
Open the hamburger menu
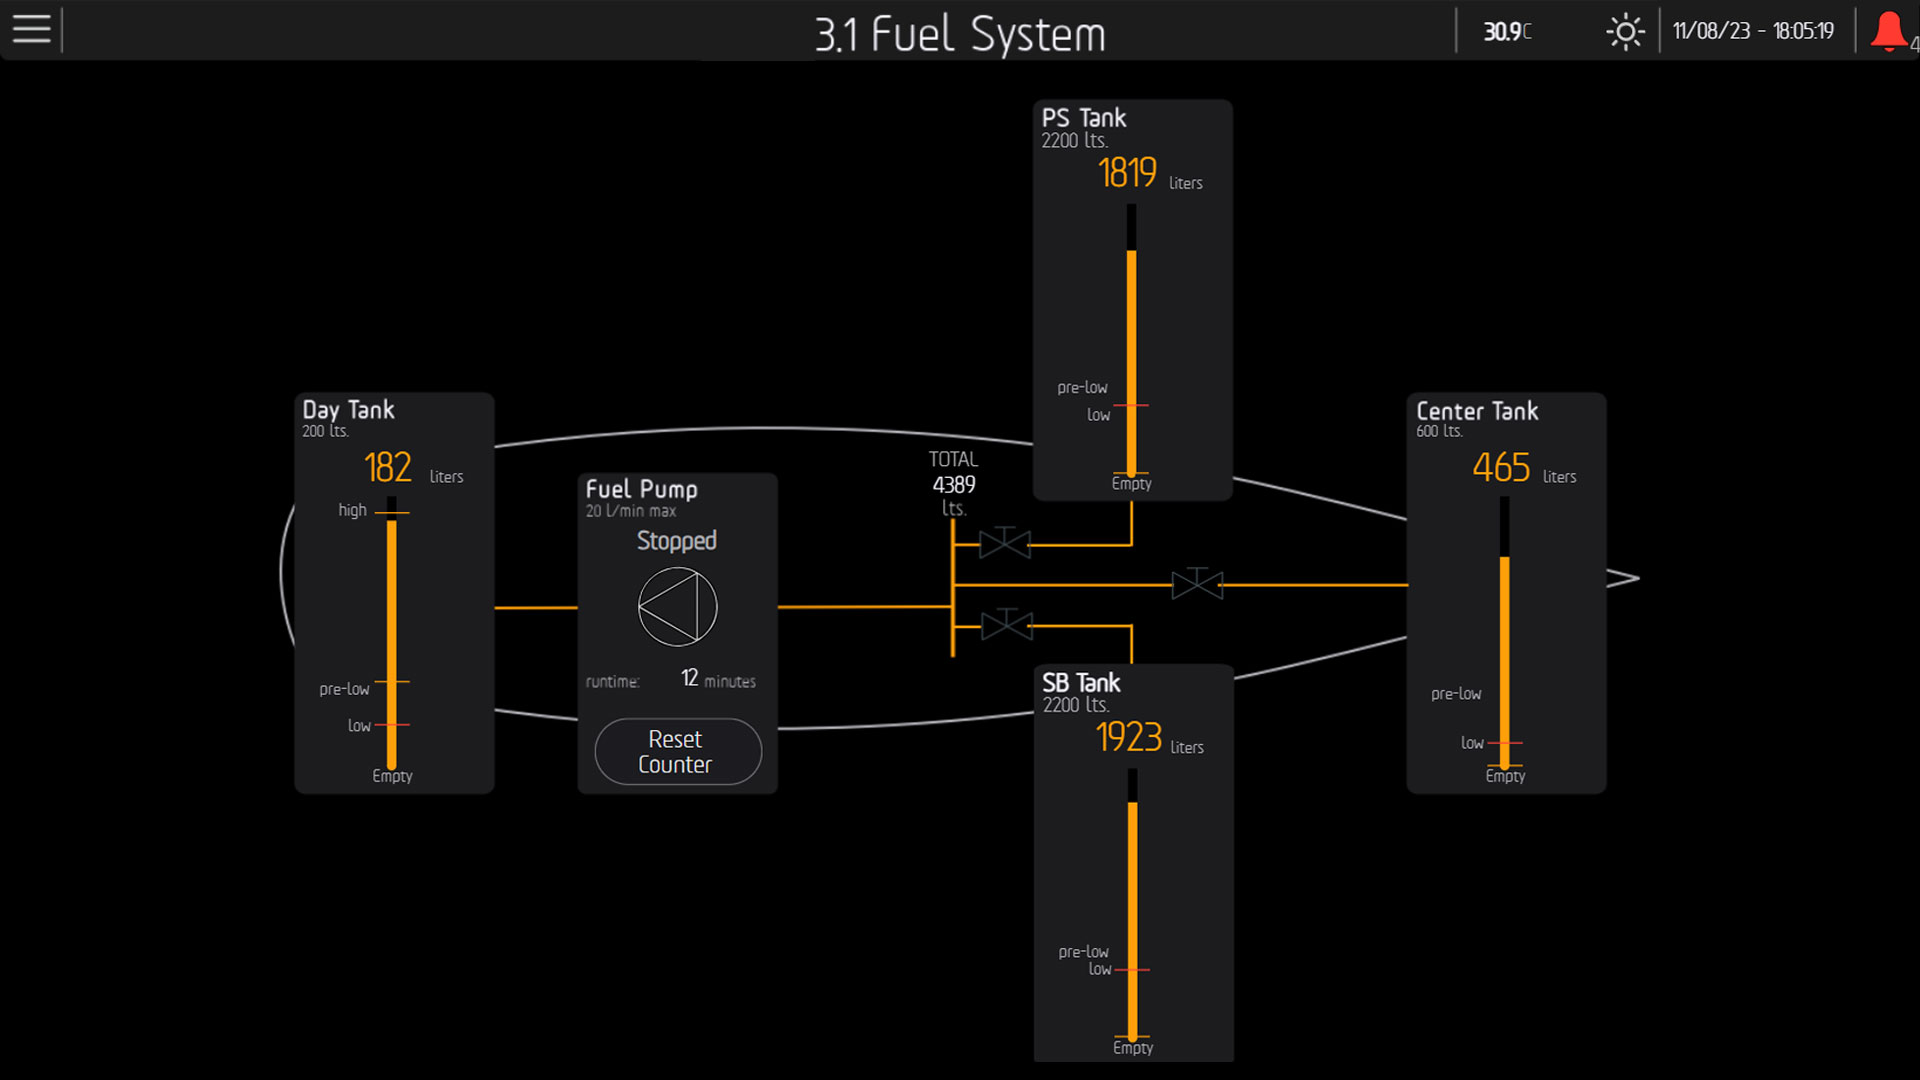click(x=31, y=29)
